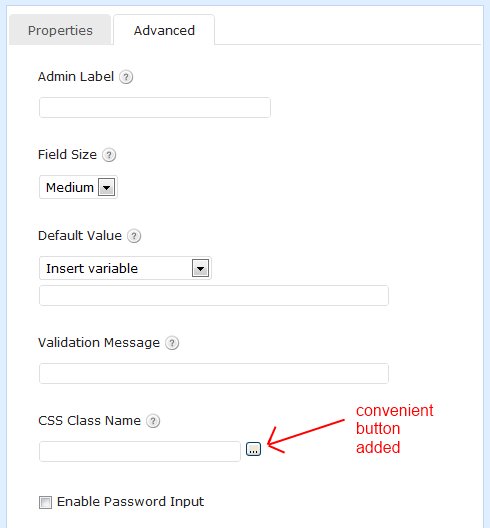Enable the Password Input checkbox
This screenshot has height=528, width=490.
(x=45, y=502)
